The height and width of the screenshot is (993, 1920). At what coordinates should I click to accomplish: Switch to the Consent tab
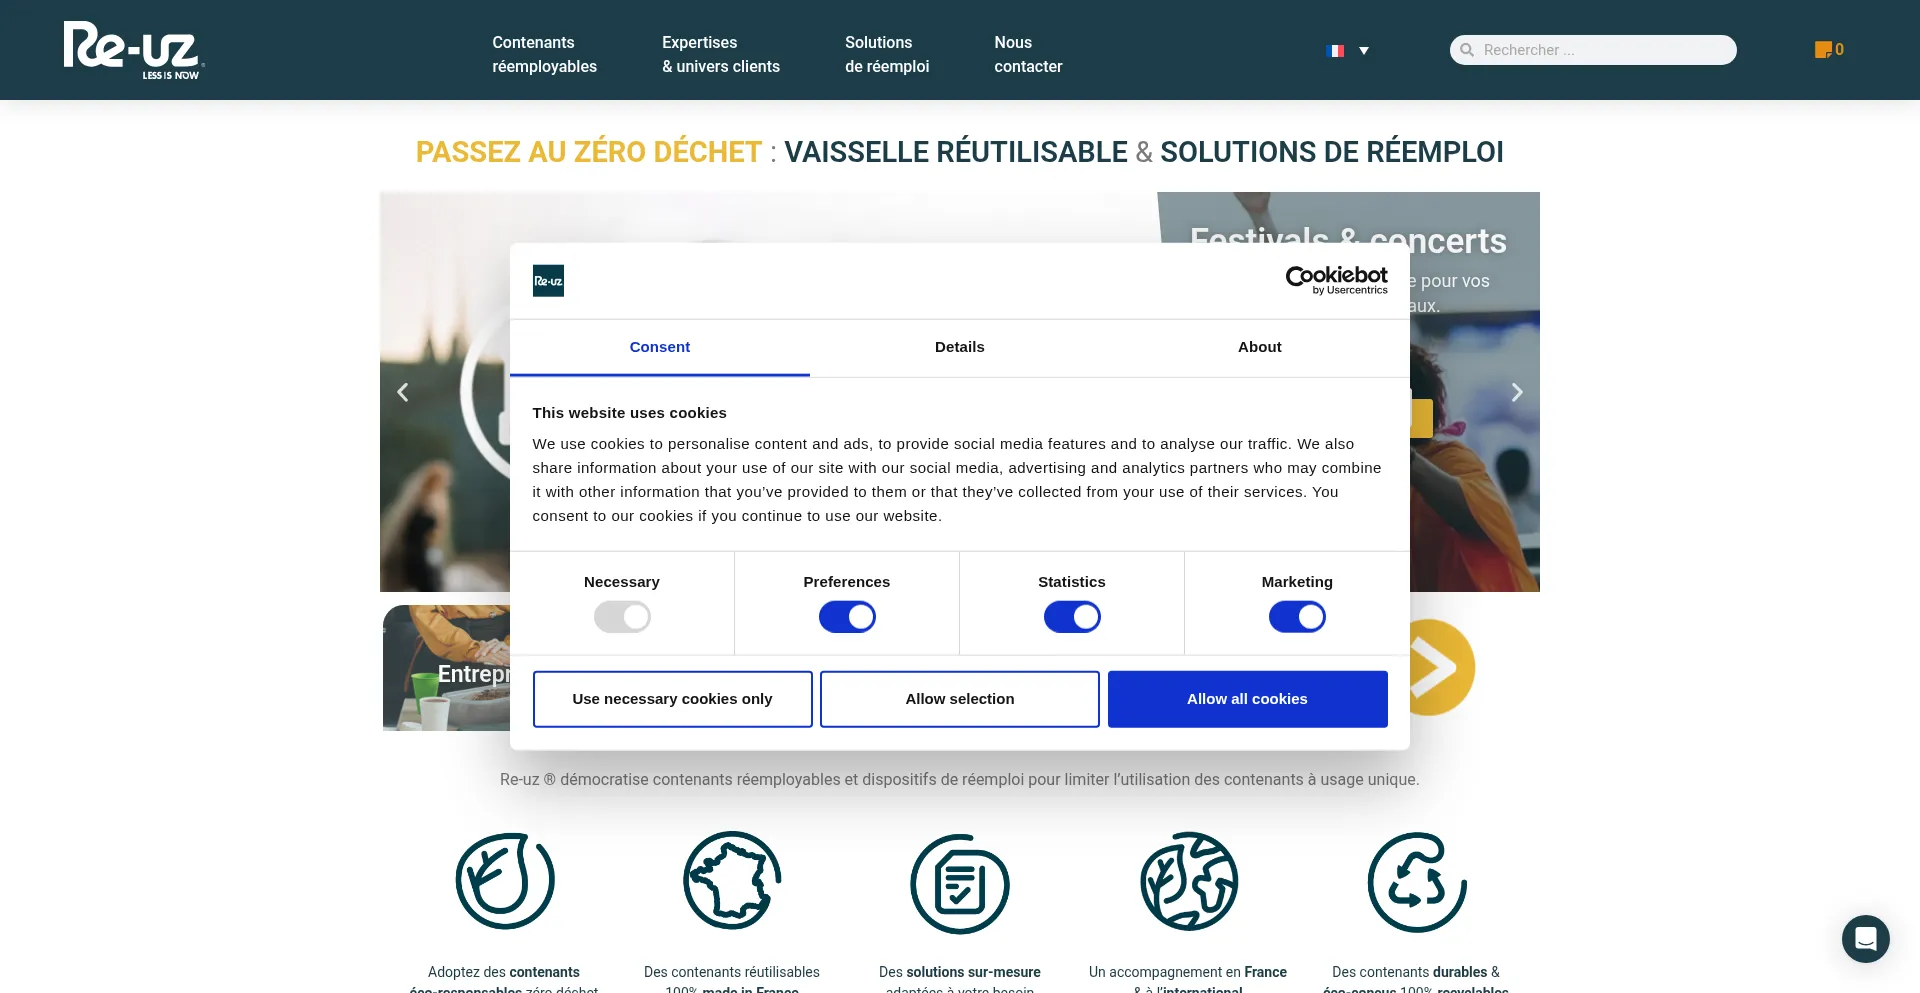click(x=660, y=347)
